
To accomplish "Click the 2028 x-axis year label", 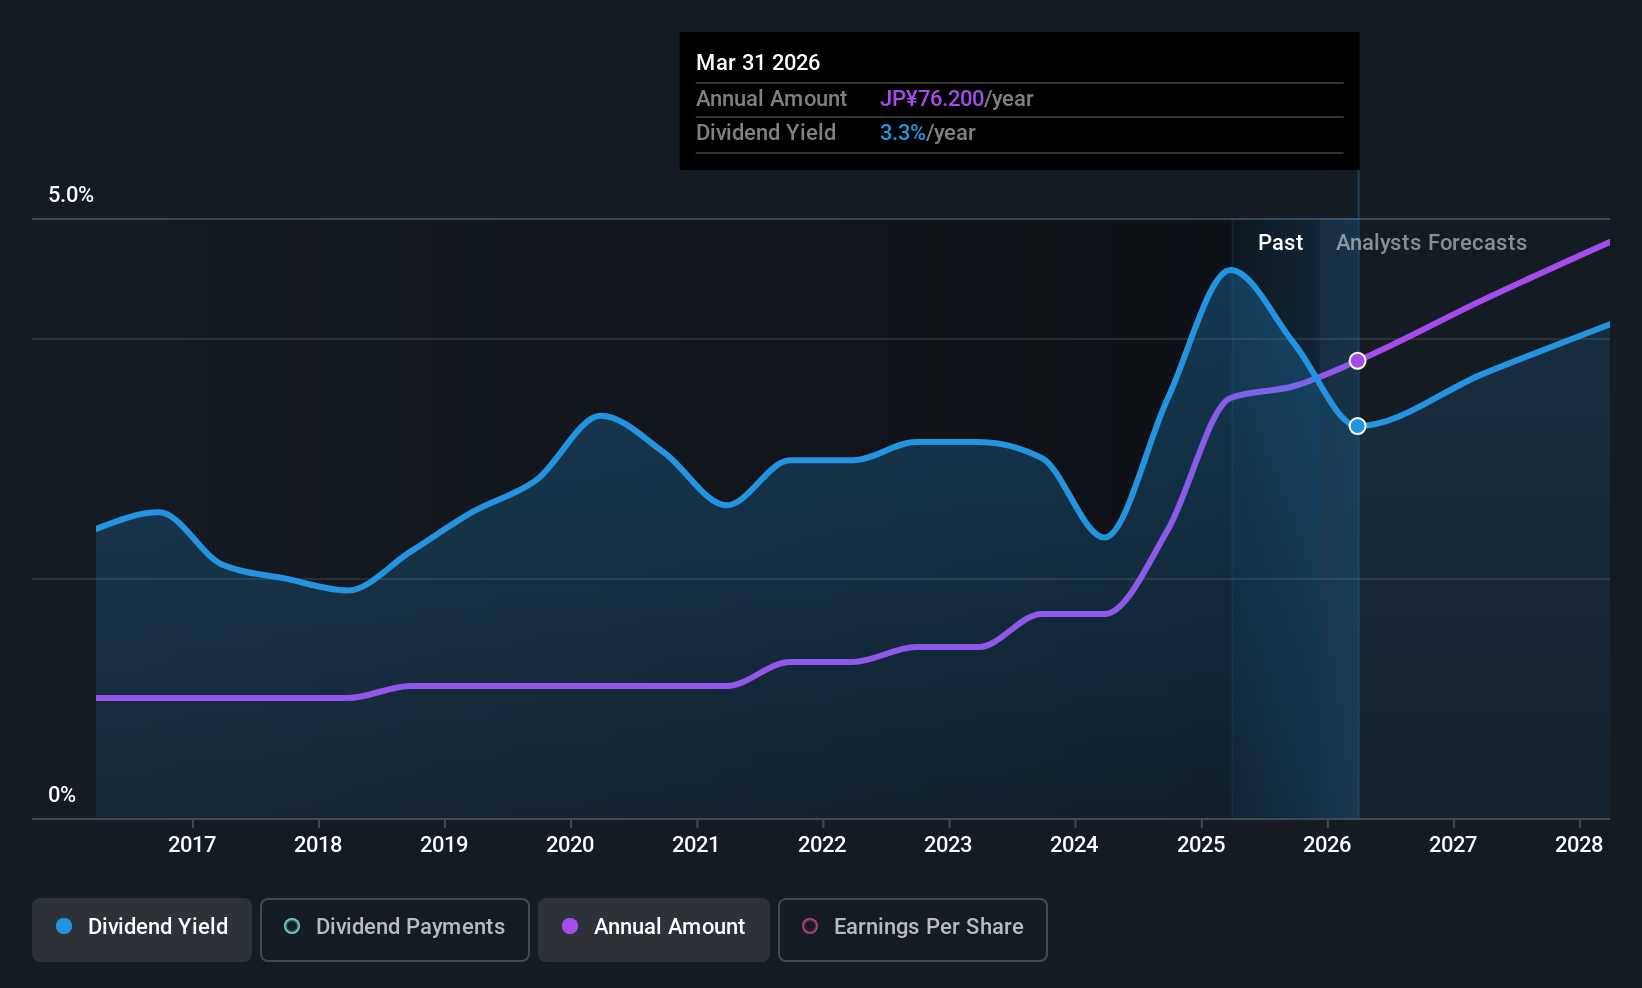I will (x=1579, y=845).
